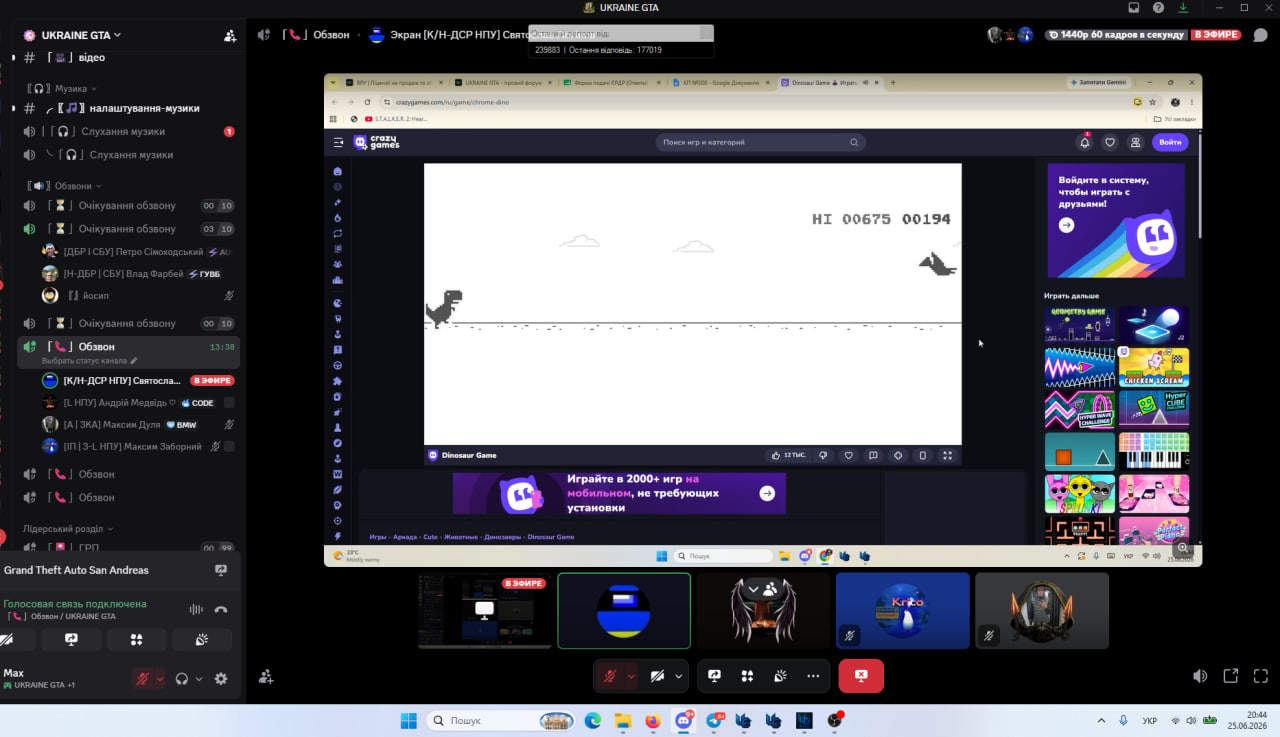
Task: Select the stream thumbnail marked В ЭФИРЕ
Action: 485,610
